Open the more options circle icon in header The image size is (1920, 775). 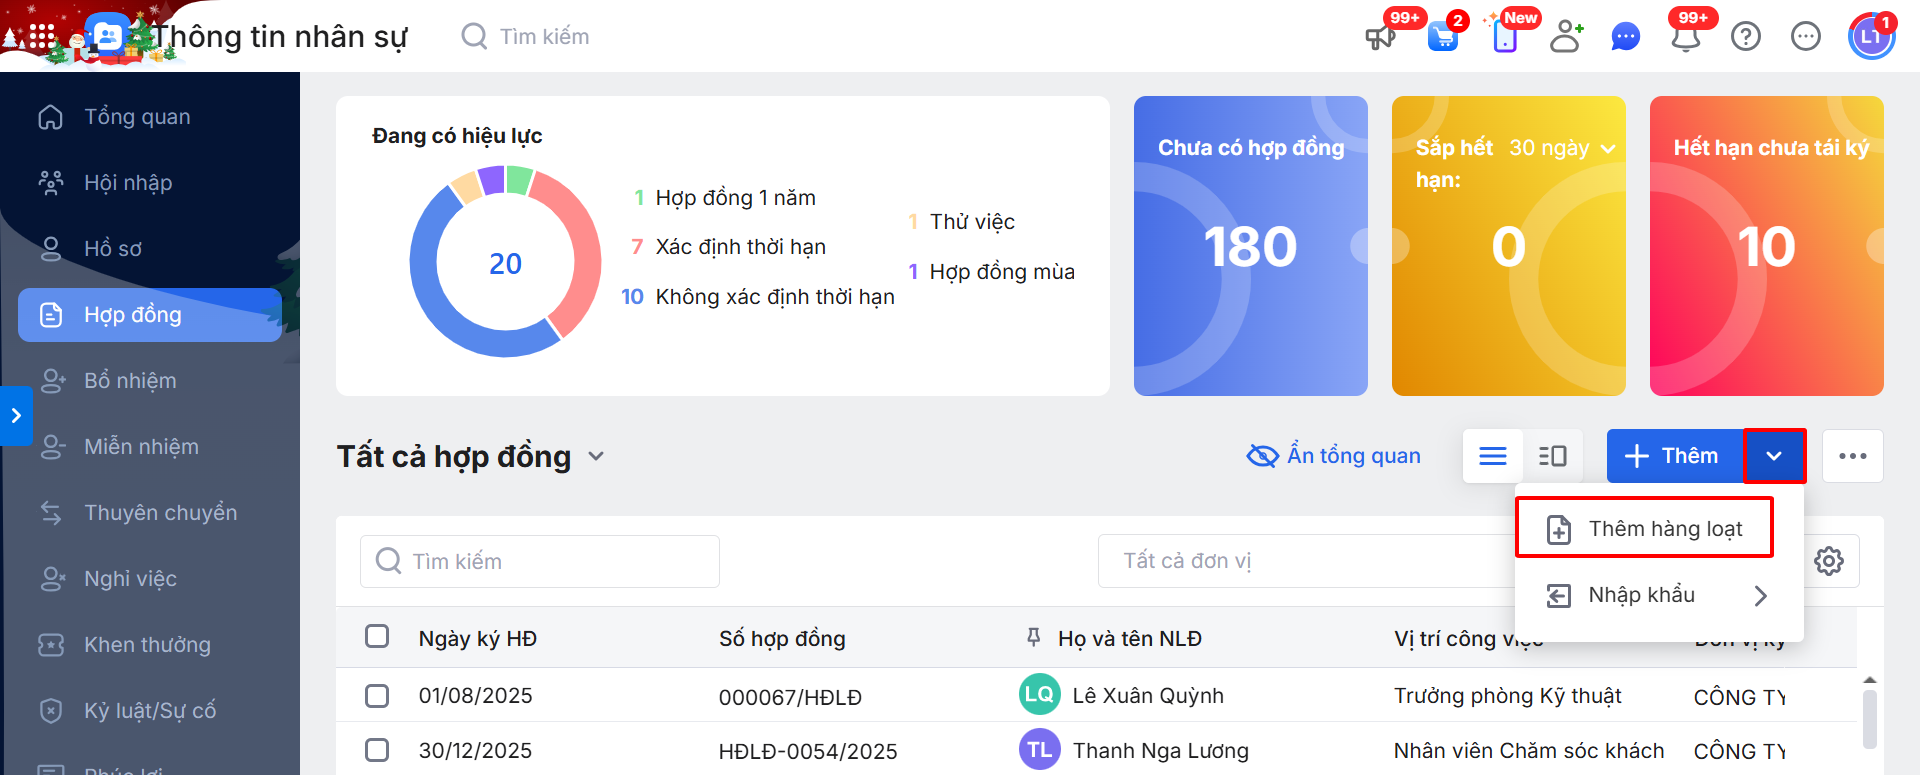pyautogui.click(x=1806, y=37)
